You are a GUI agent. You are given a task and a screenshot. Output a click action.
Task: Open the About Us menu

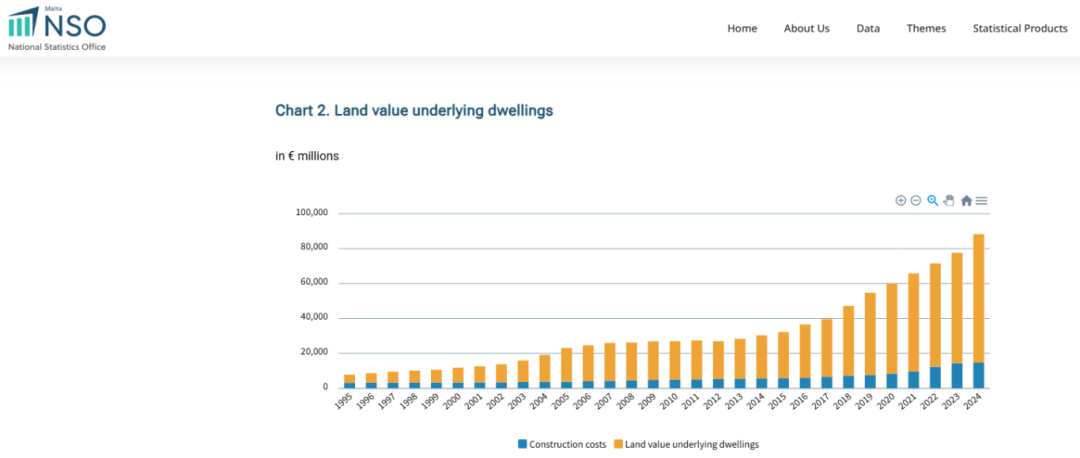[806, 28]
